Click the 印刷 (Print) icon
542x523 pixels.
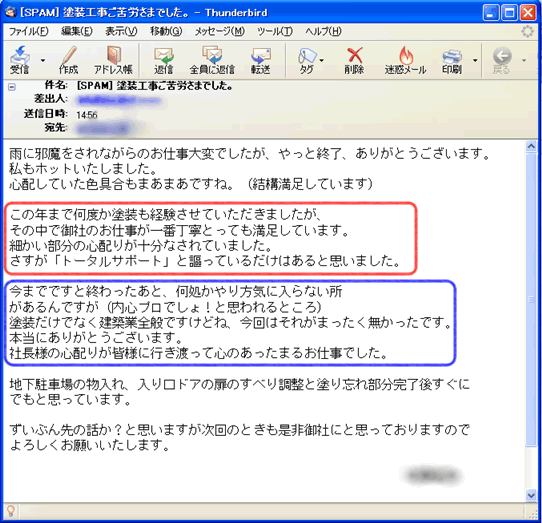click(x=452, y=60)
